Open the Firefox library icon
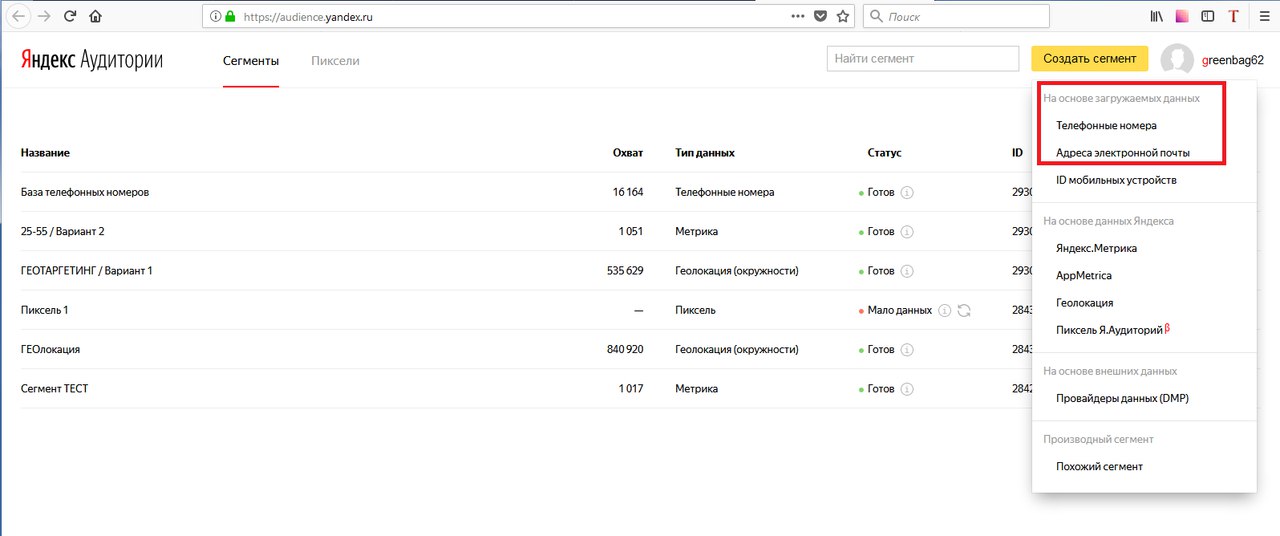Screen dimensions: 1280x536 (x=1156, y=16)
